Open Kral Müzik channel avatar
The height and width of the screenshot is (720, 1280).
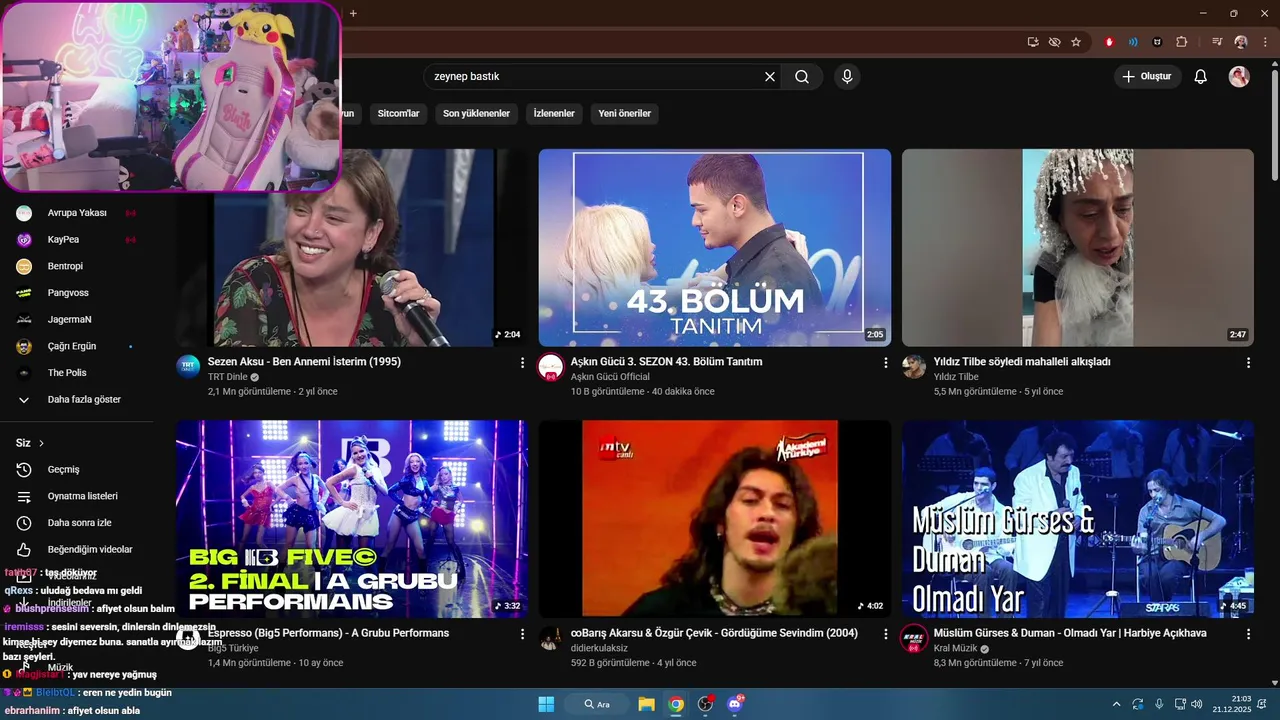(914, 638)
